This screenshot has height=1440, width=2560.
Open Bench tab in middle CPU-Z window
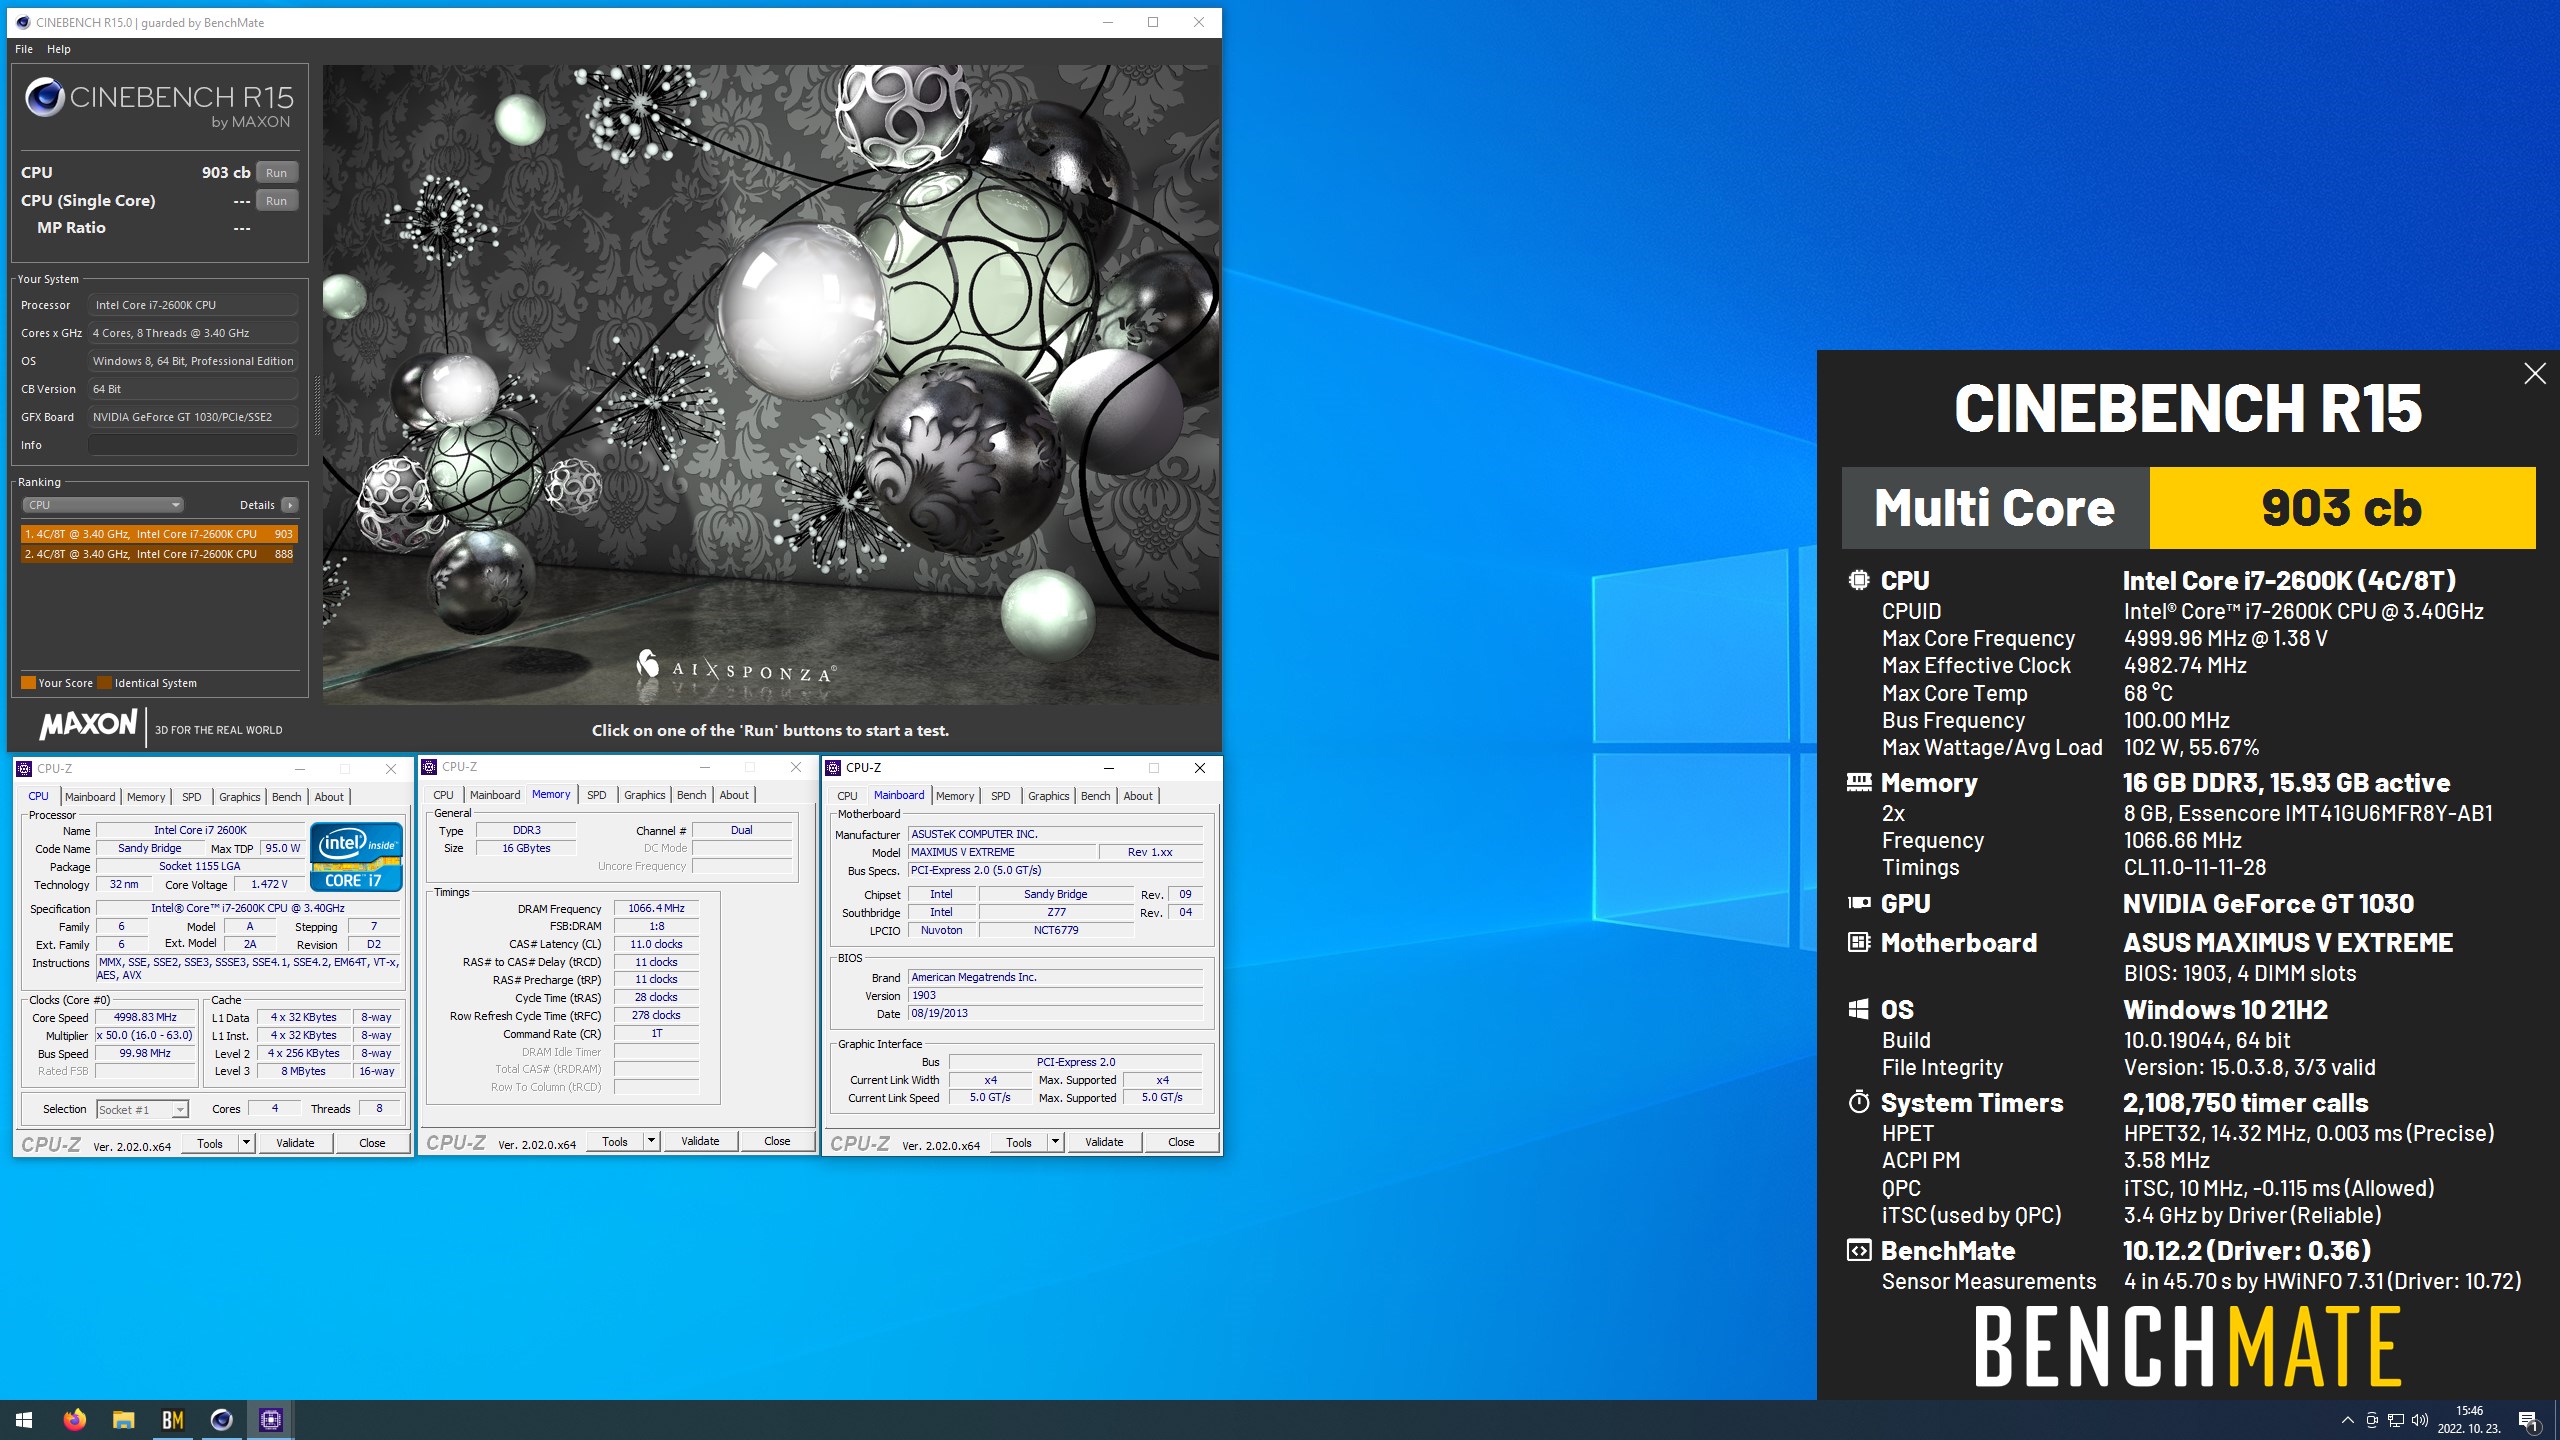pyautogui.click(x=691, y=795)
